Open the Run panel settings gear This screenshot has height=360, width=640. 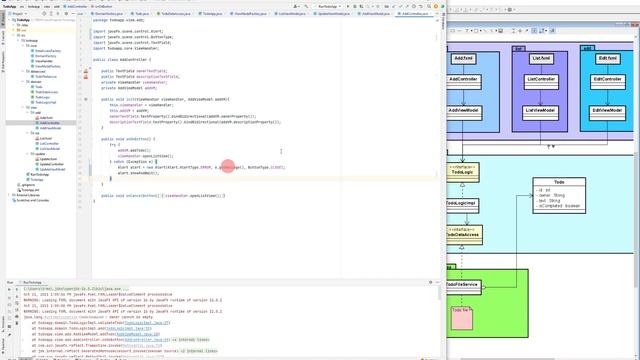[430, 282]
